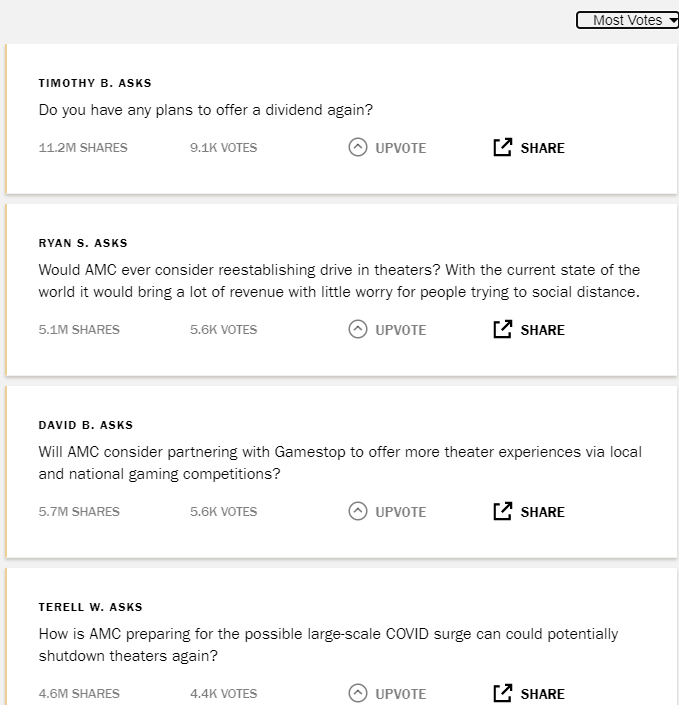Image resolution: width=679 pixels, height=705 pixels.
Task: Click upvote circle icon on Terell W.'s question
Action: (x=358, y=693)
